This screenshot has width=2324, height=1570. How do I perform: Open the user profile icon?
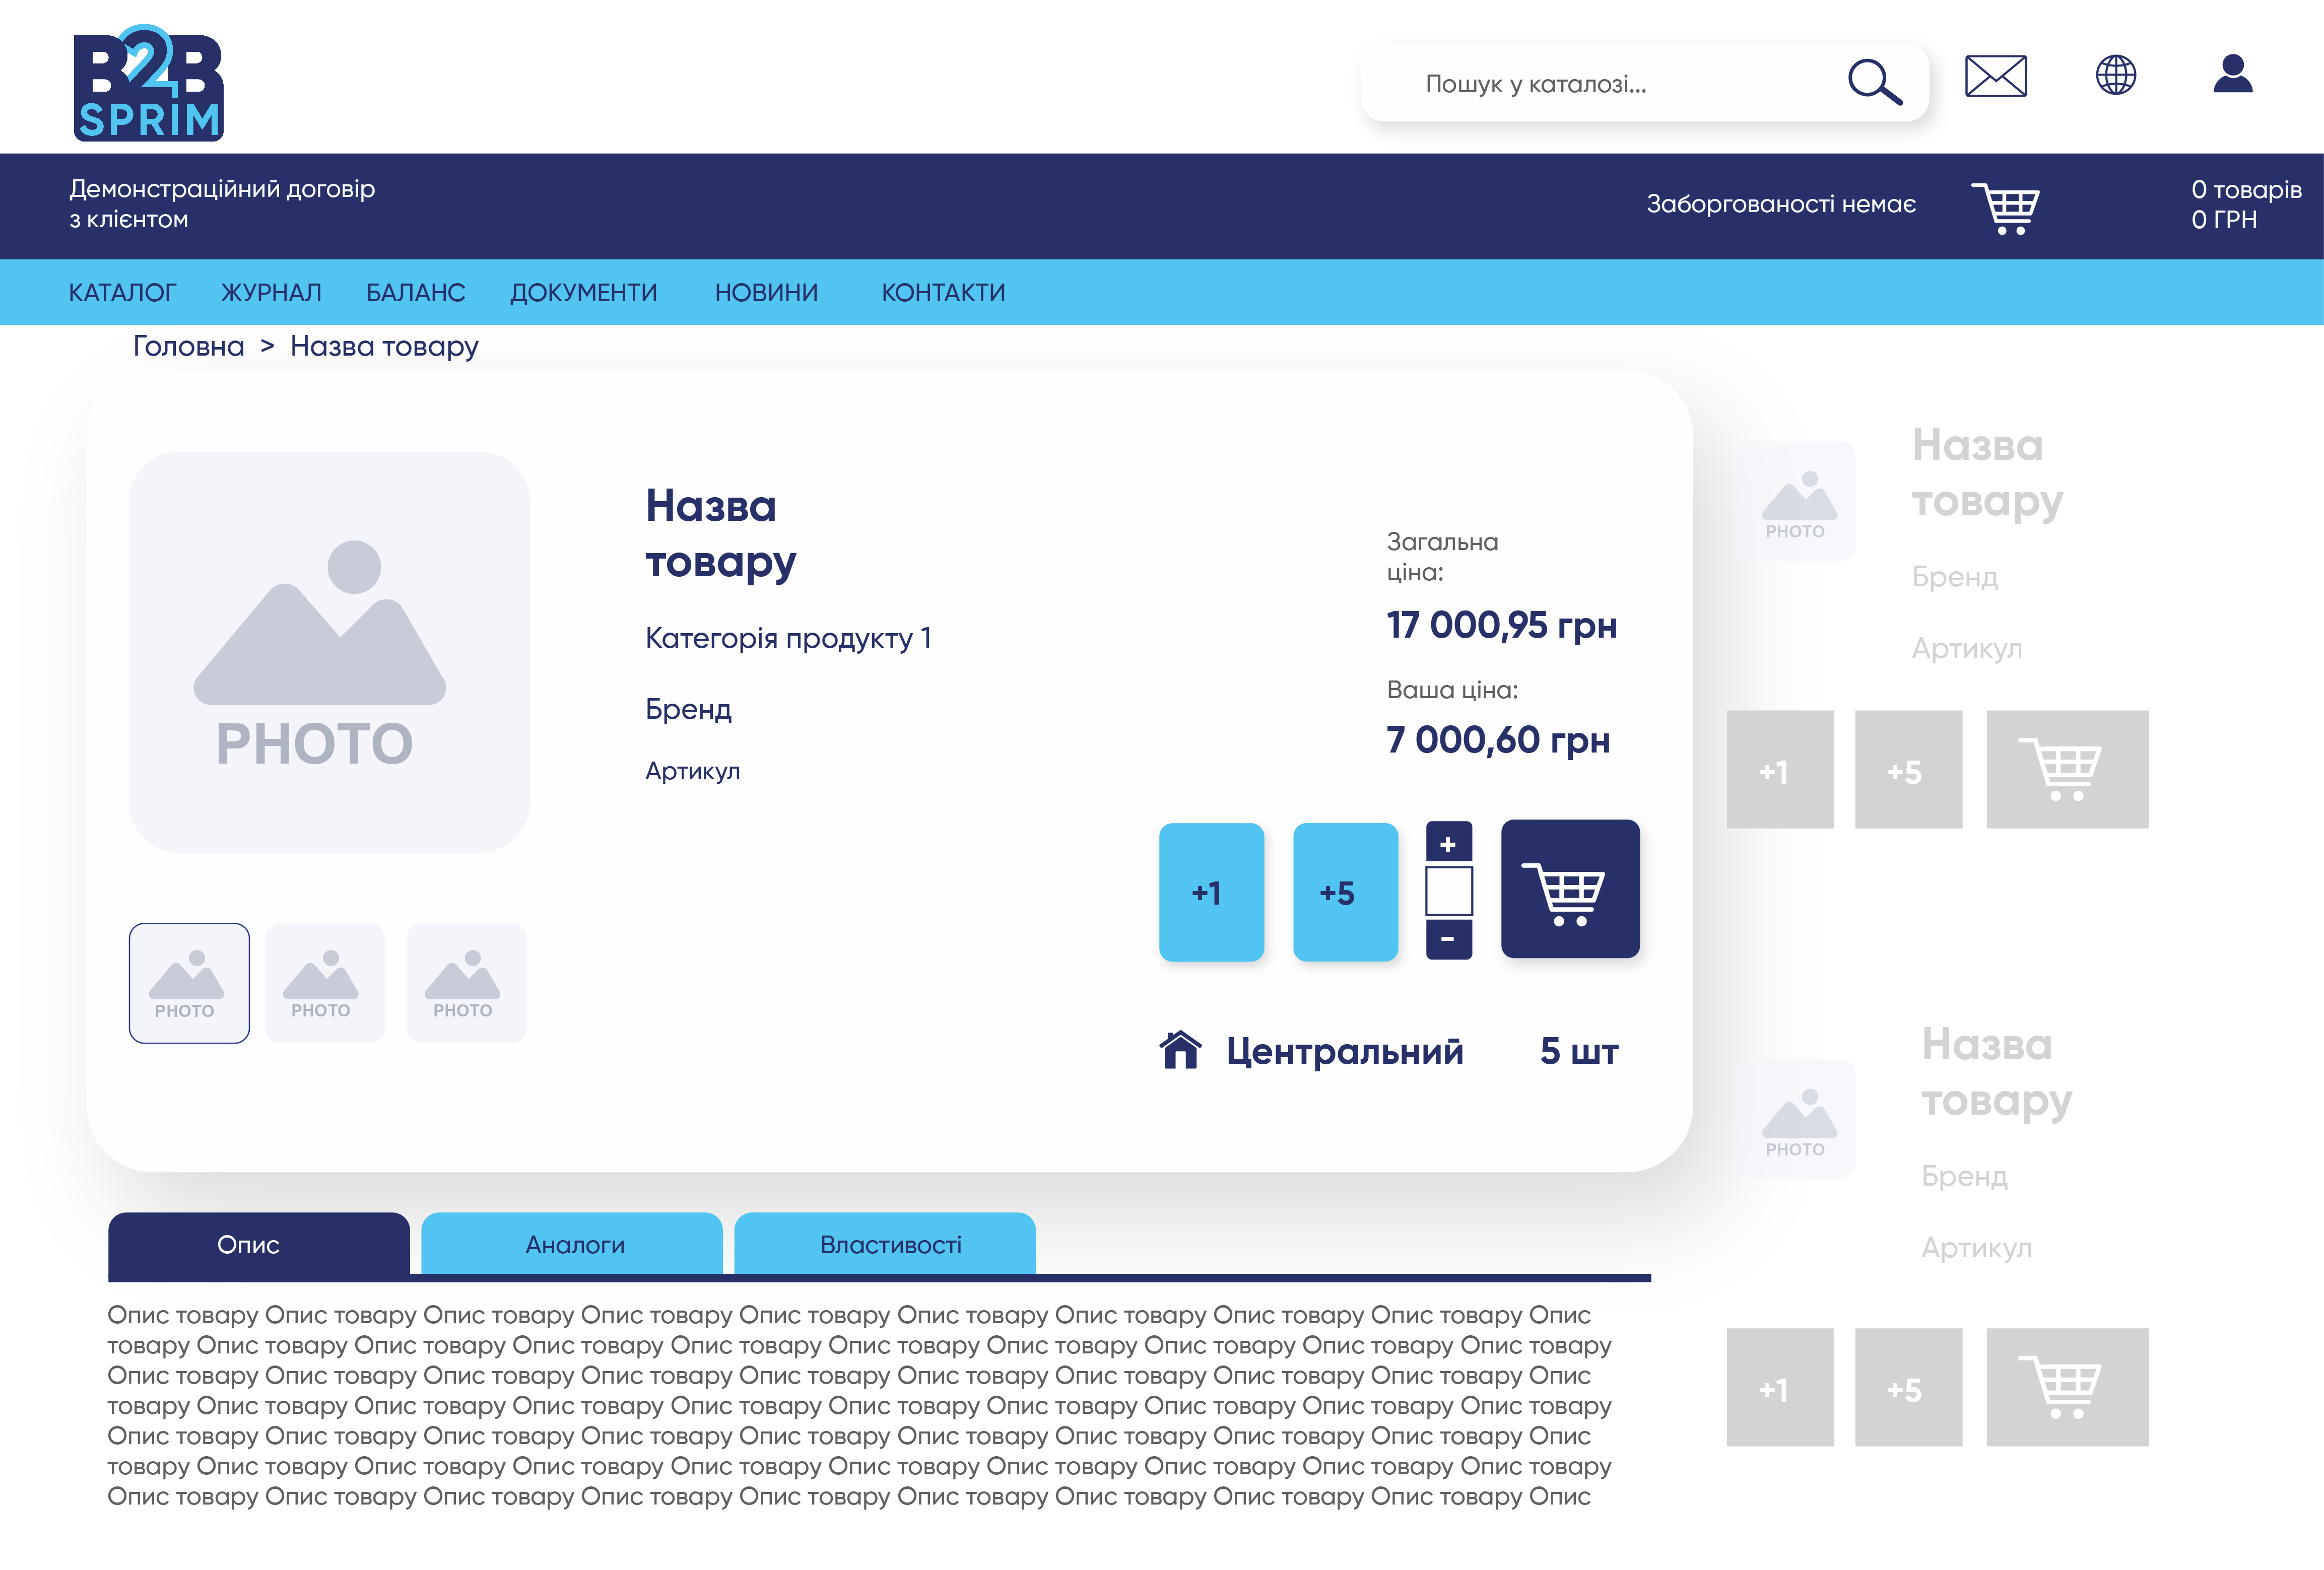2232,74
